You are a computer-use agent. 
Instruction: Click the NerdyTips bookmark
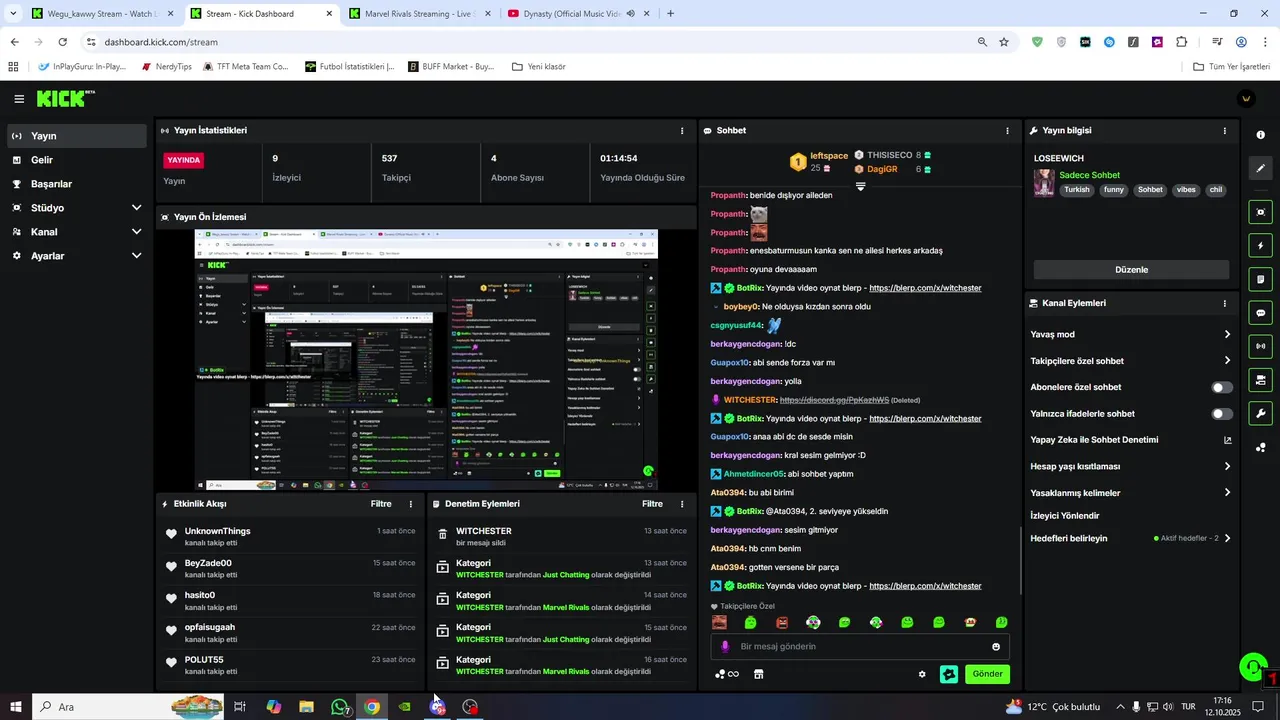pos(166,67)
